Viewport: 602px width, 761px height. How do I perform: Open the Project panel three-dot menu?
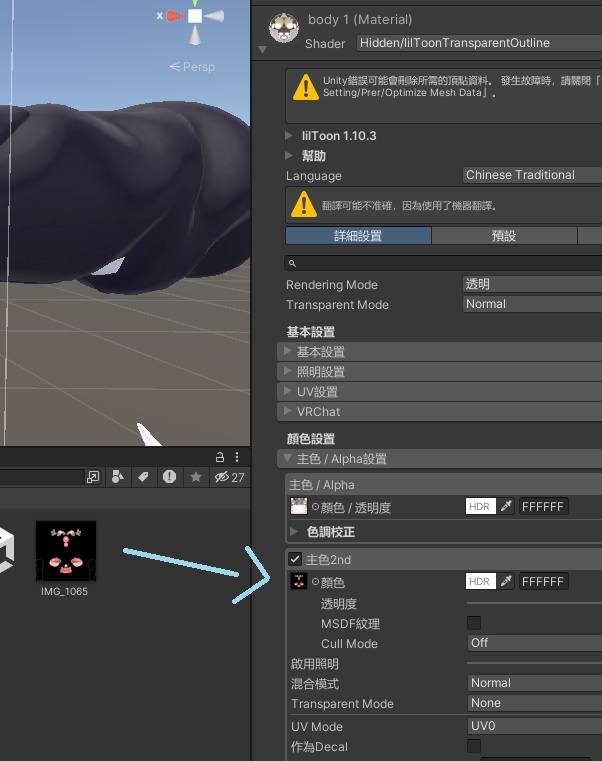click(237, 457)
